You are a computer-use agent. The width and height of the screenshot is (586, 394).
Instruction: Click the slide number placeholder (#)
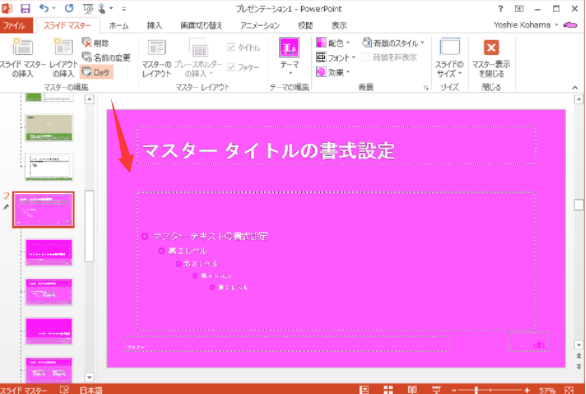pyautogui.click(x=528, y=342)
